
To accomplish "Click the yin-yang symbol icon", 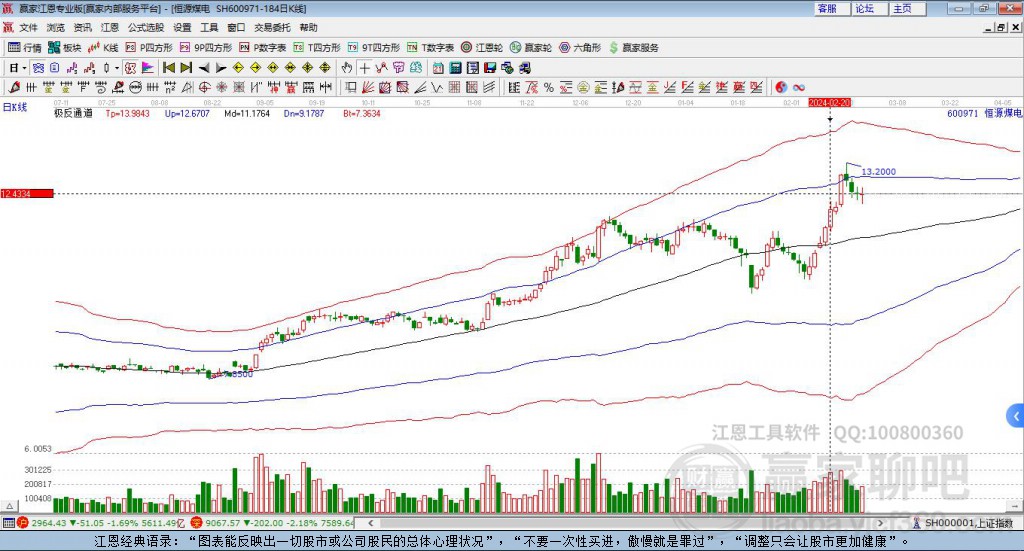I will [x=781, y=87].
